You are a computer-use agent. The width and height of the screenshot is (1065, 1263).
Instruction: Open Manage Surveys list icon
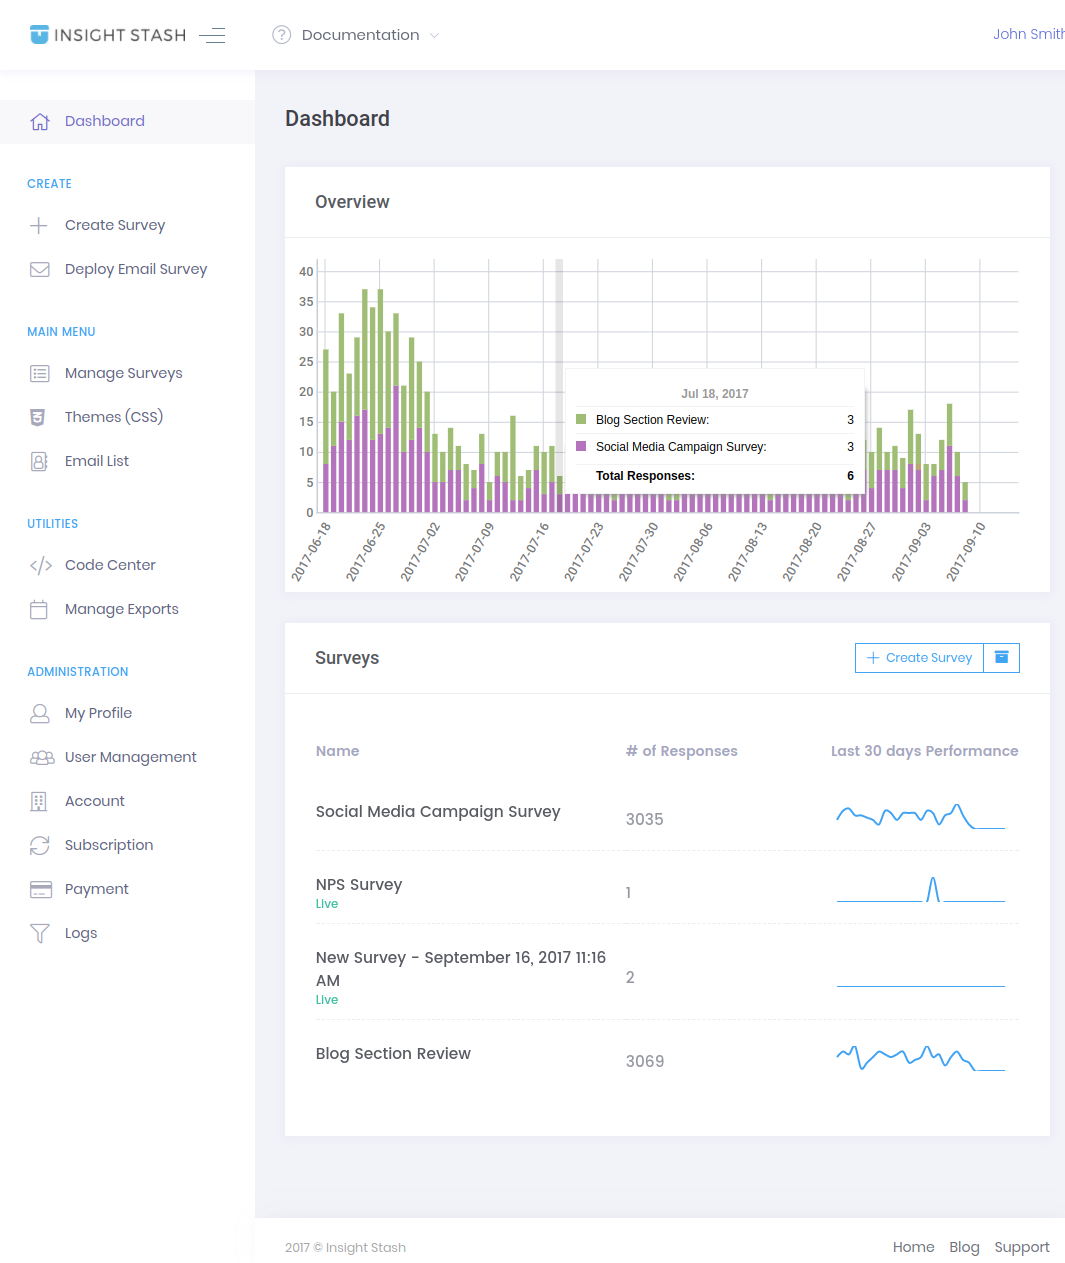tap(40, 373)
